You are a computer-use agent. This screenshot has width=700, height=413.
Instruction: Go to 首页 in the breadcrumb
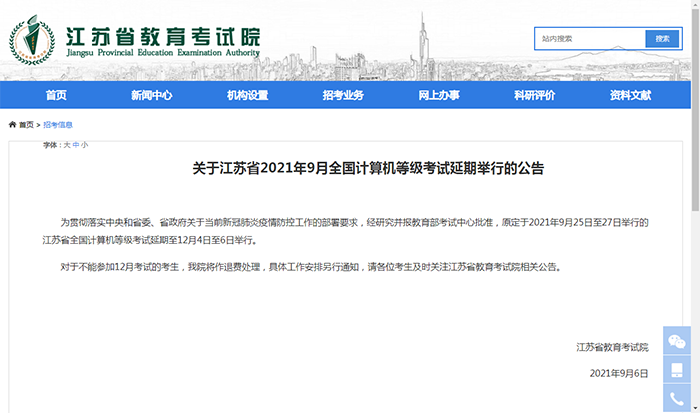(x=26, y=125)
